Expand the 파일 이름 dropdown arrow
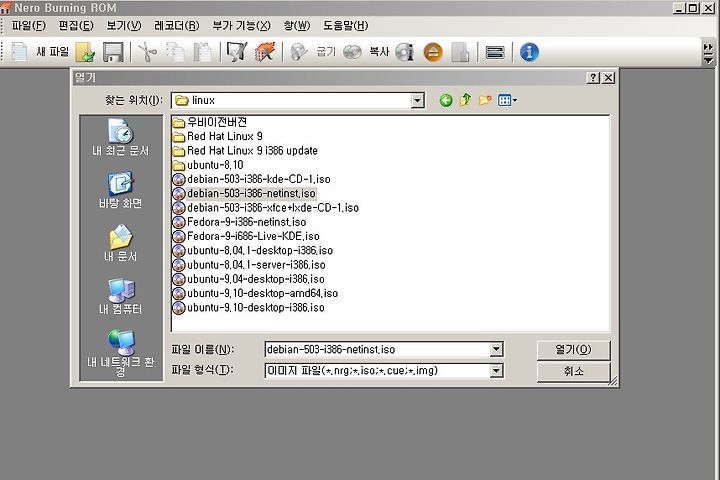 tap(496, 350)
